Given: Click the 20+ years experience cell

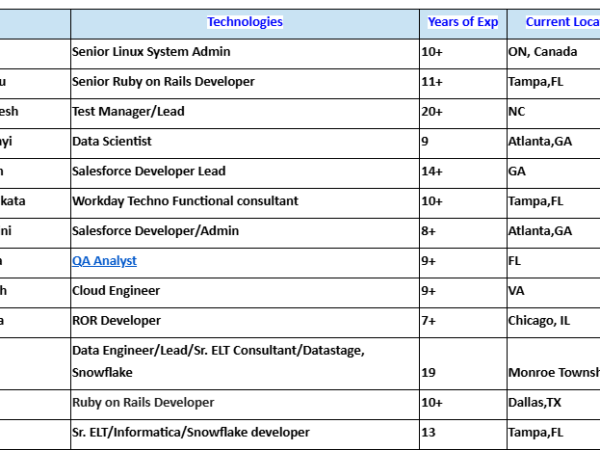Looking at the screenshot, I should (463, 114).
